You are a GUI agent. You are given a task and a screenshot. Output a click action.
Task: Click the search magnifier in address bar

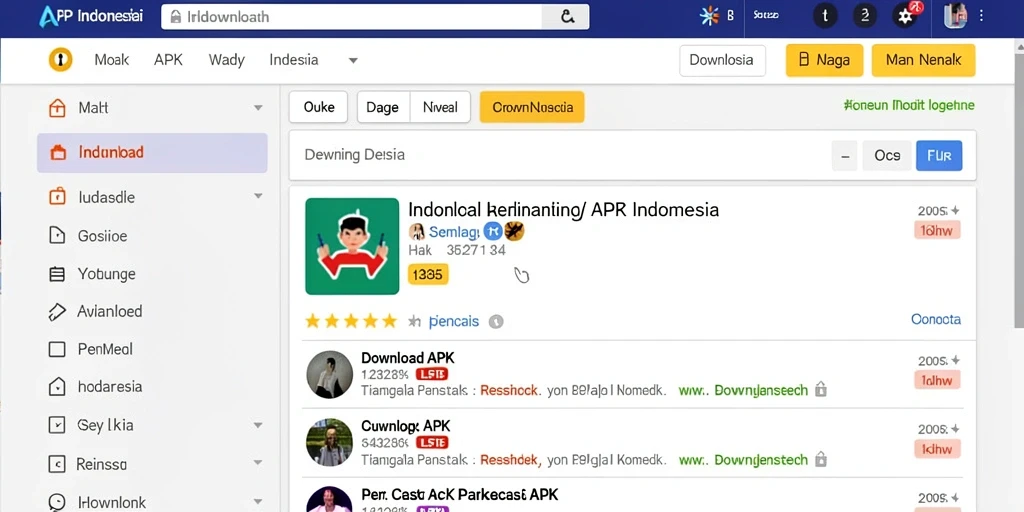[568, 17]
